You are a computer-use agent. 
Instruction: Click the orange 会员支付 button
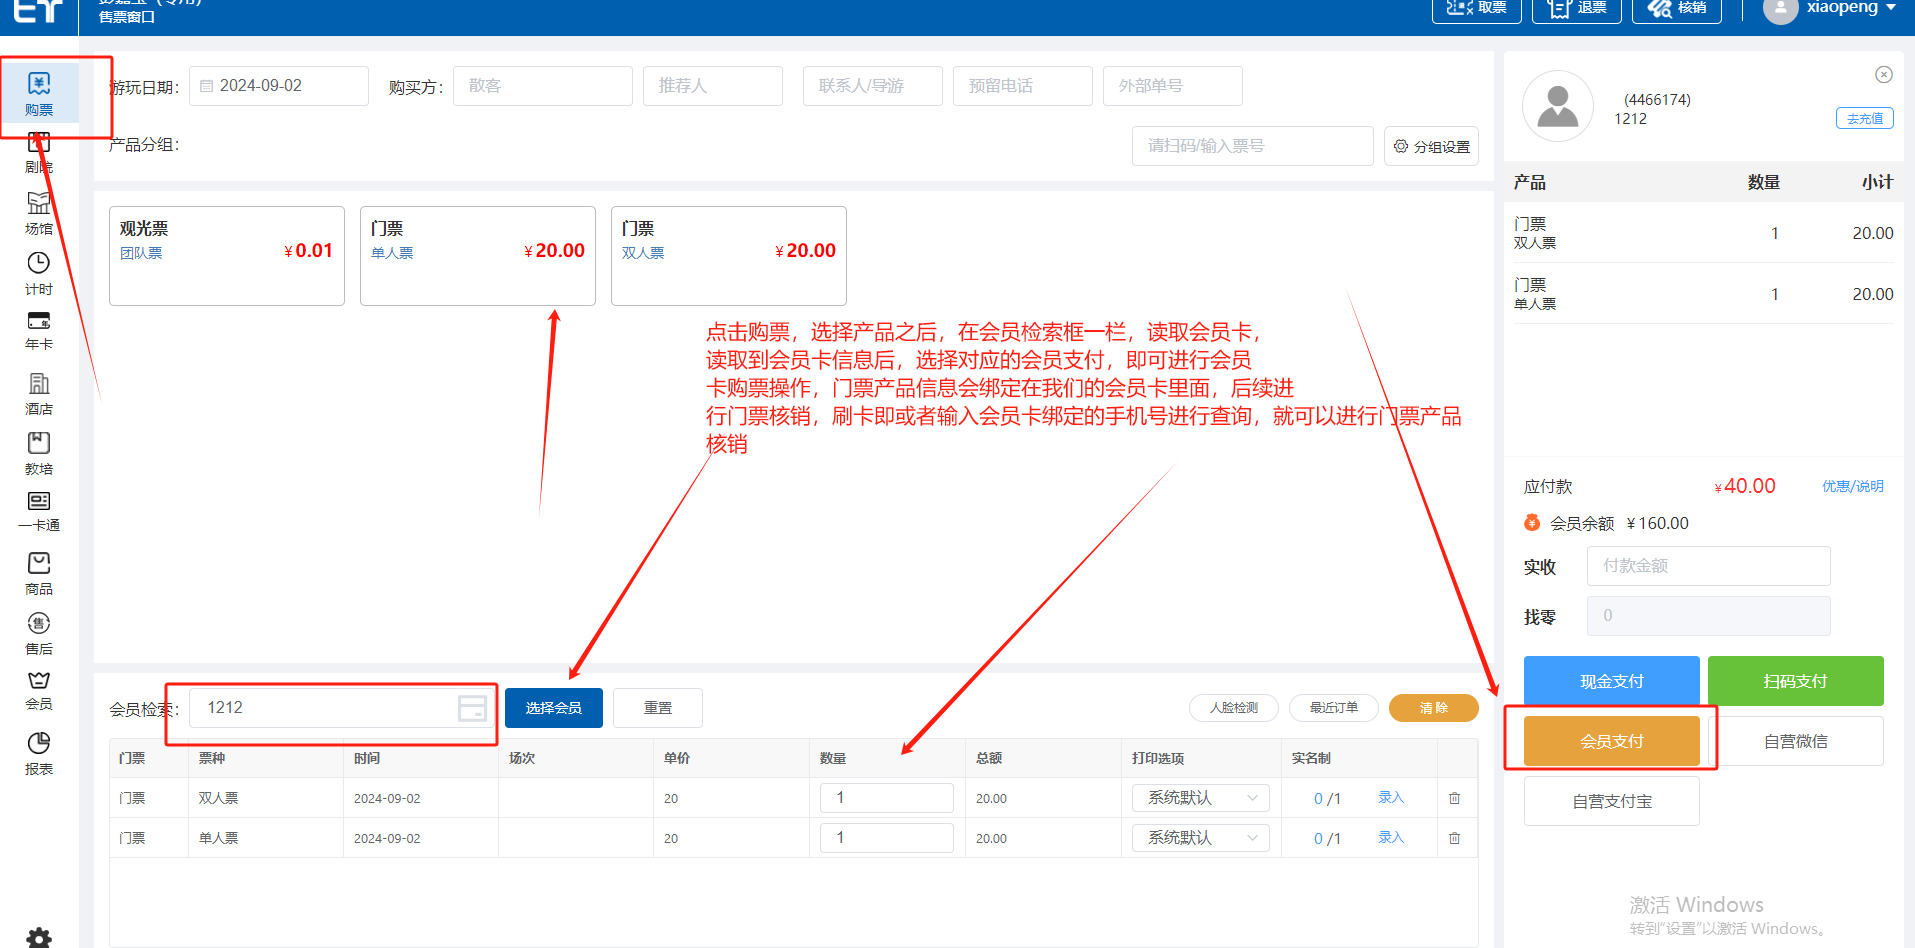tap(1611, 741)
